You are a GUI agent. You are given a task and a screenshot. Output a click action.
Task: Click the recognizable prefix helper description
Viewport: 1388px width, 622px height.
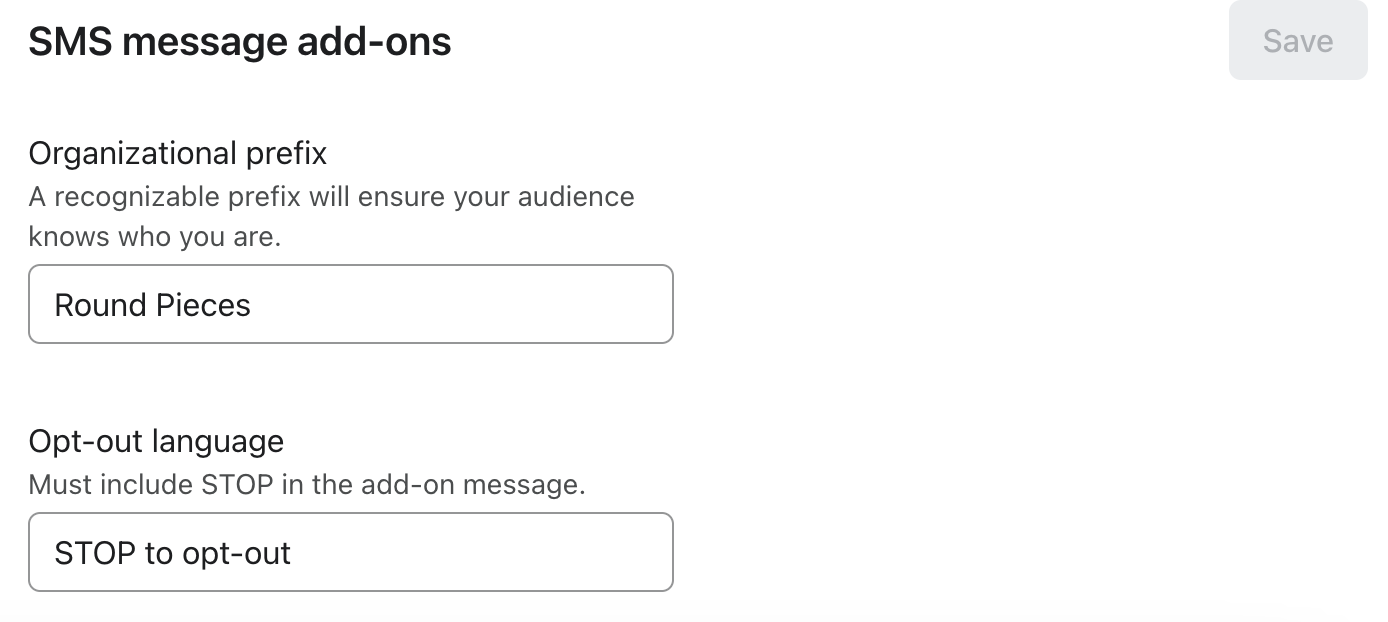point(331,197)
